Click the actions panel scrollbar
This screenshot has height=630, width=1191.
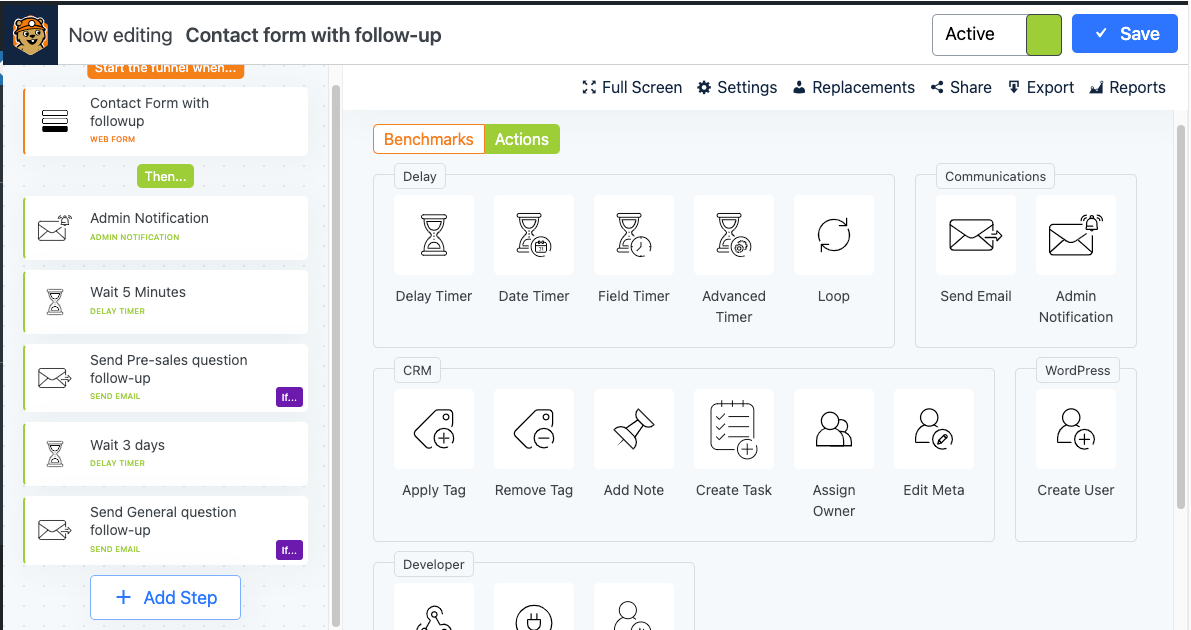click(1180, 316)
